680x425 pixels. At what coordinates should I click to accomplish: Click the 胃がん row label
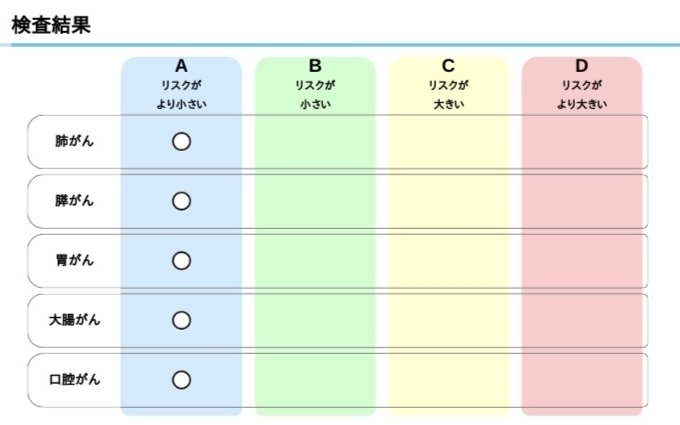click(x=75, y=260)
